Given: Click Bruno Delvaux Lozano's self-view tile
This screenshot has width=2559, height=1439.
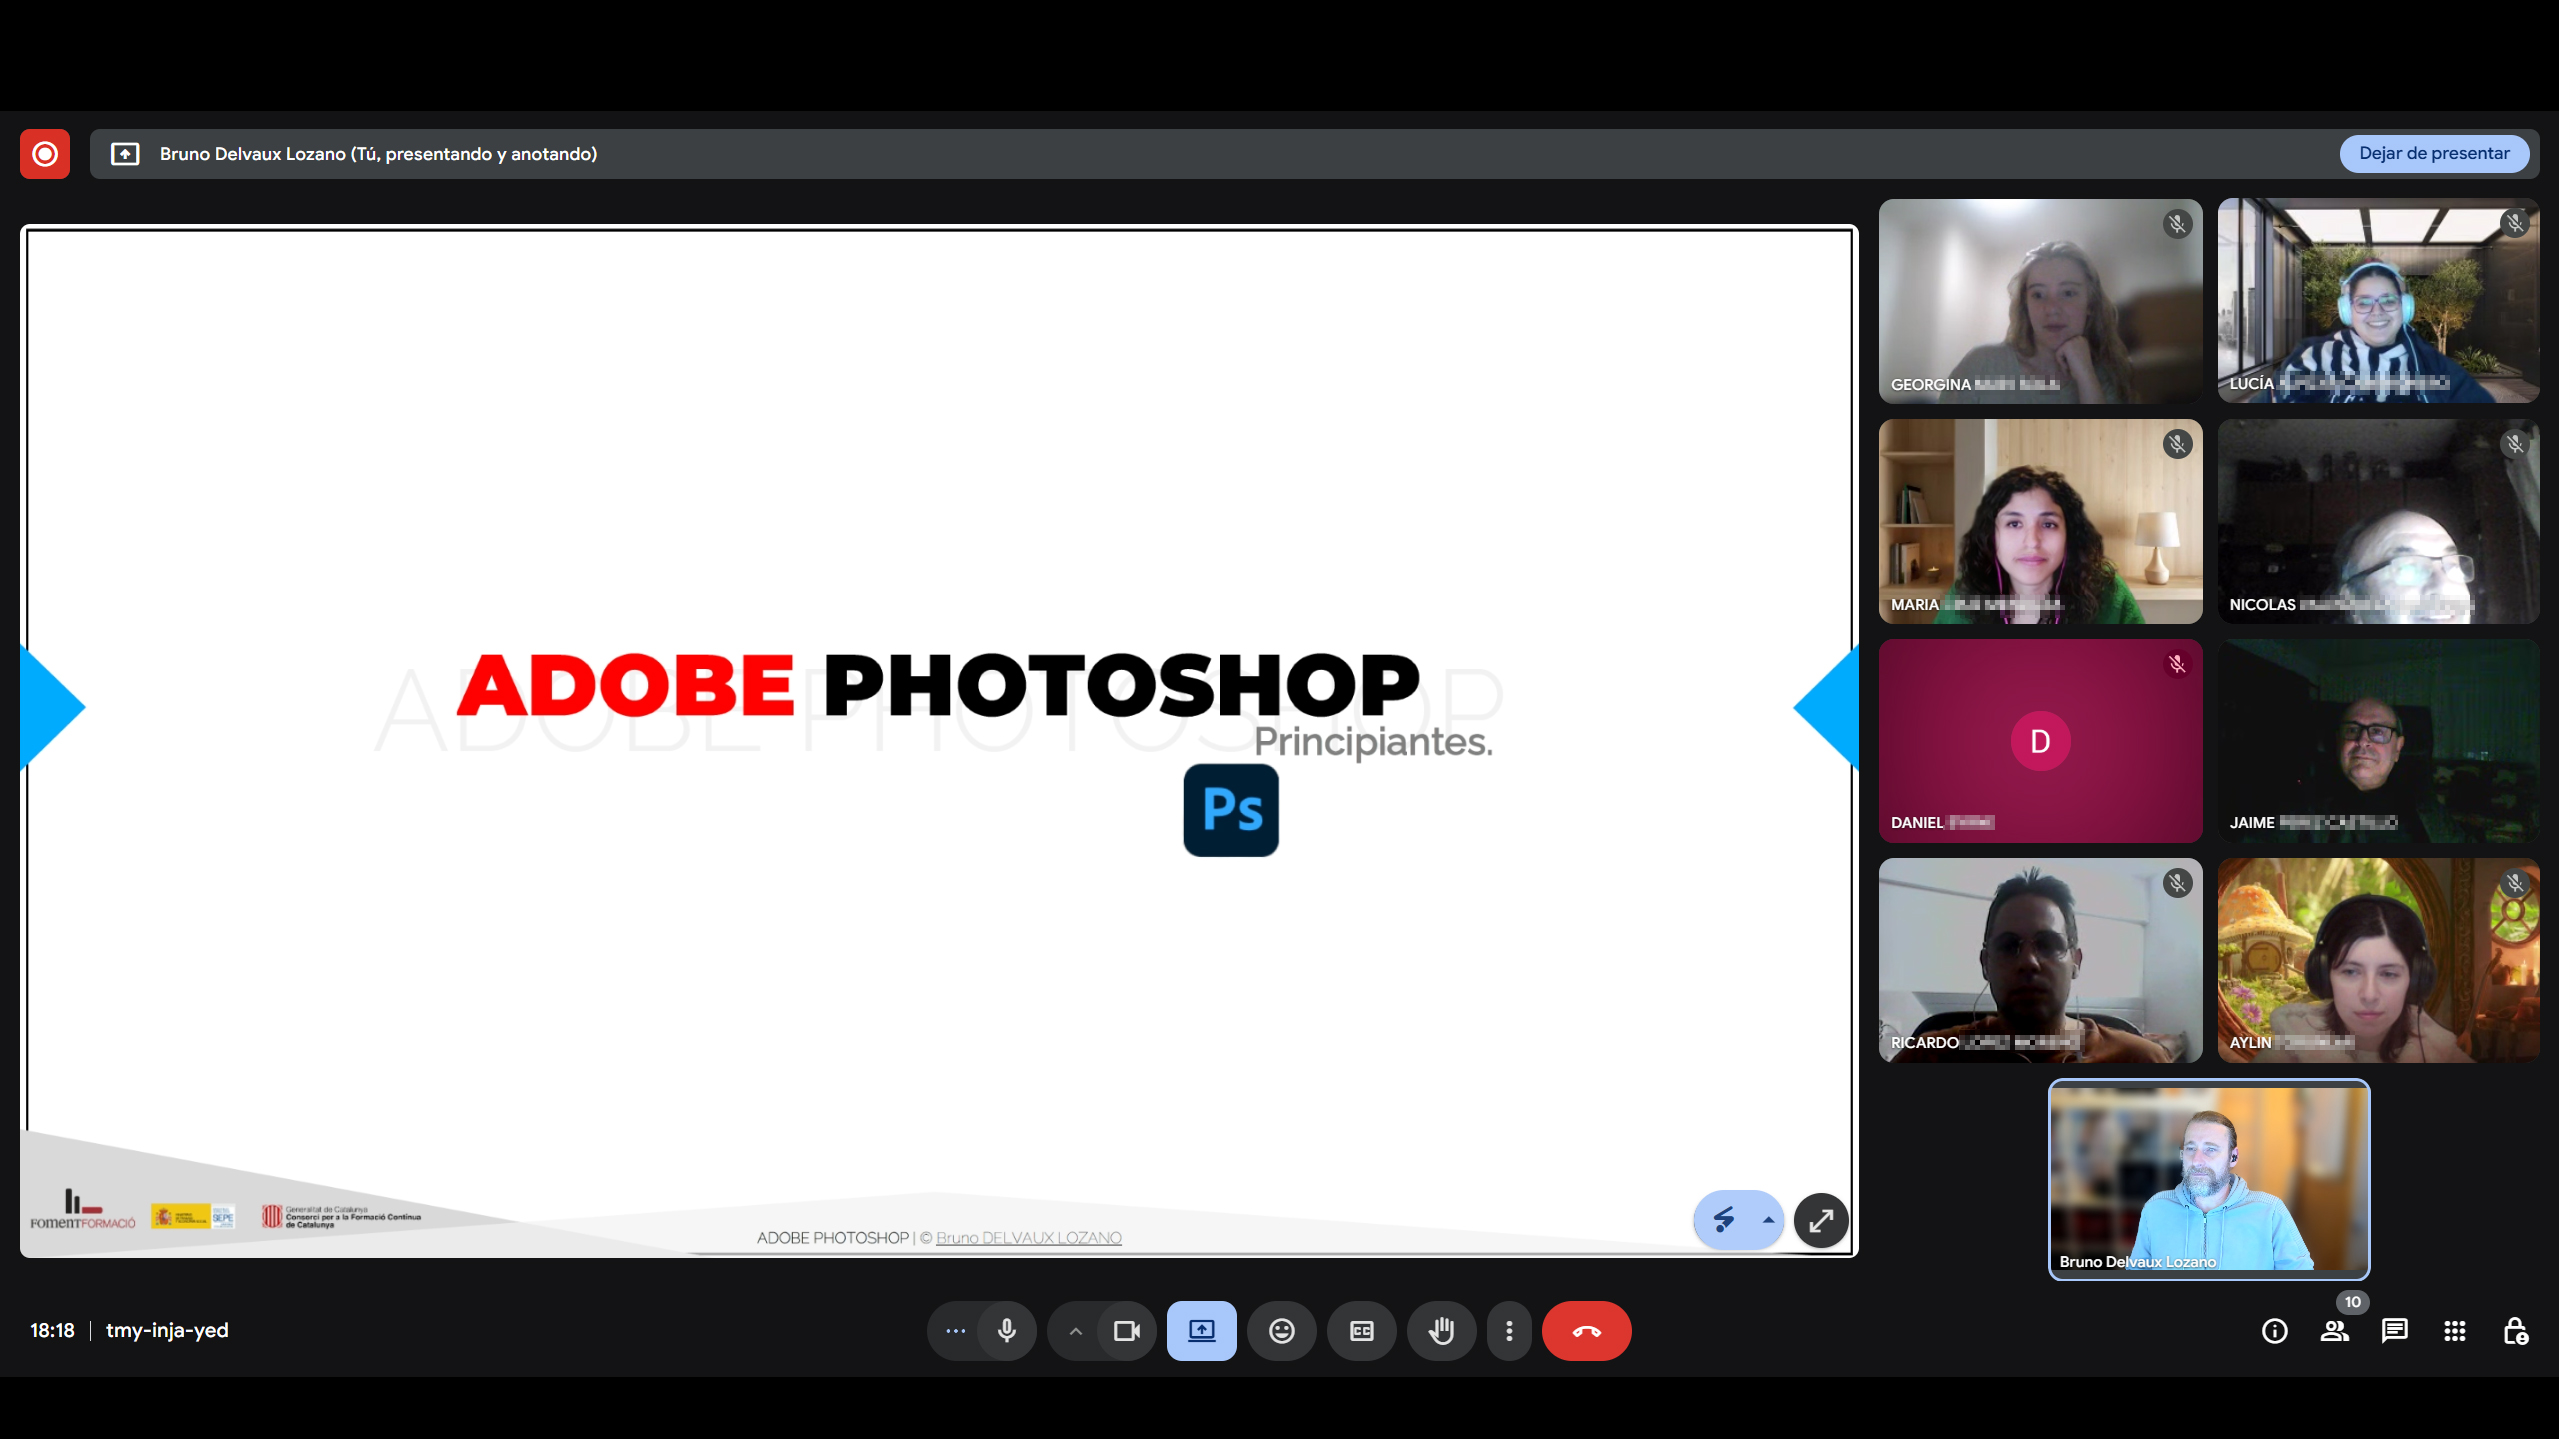Looking at the screenshot, I should point(2209,1180).
